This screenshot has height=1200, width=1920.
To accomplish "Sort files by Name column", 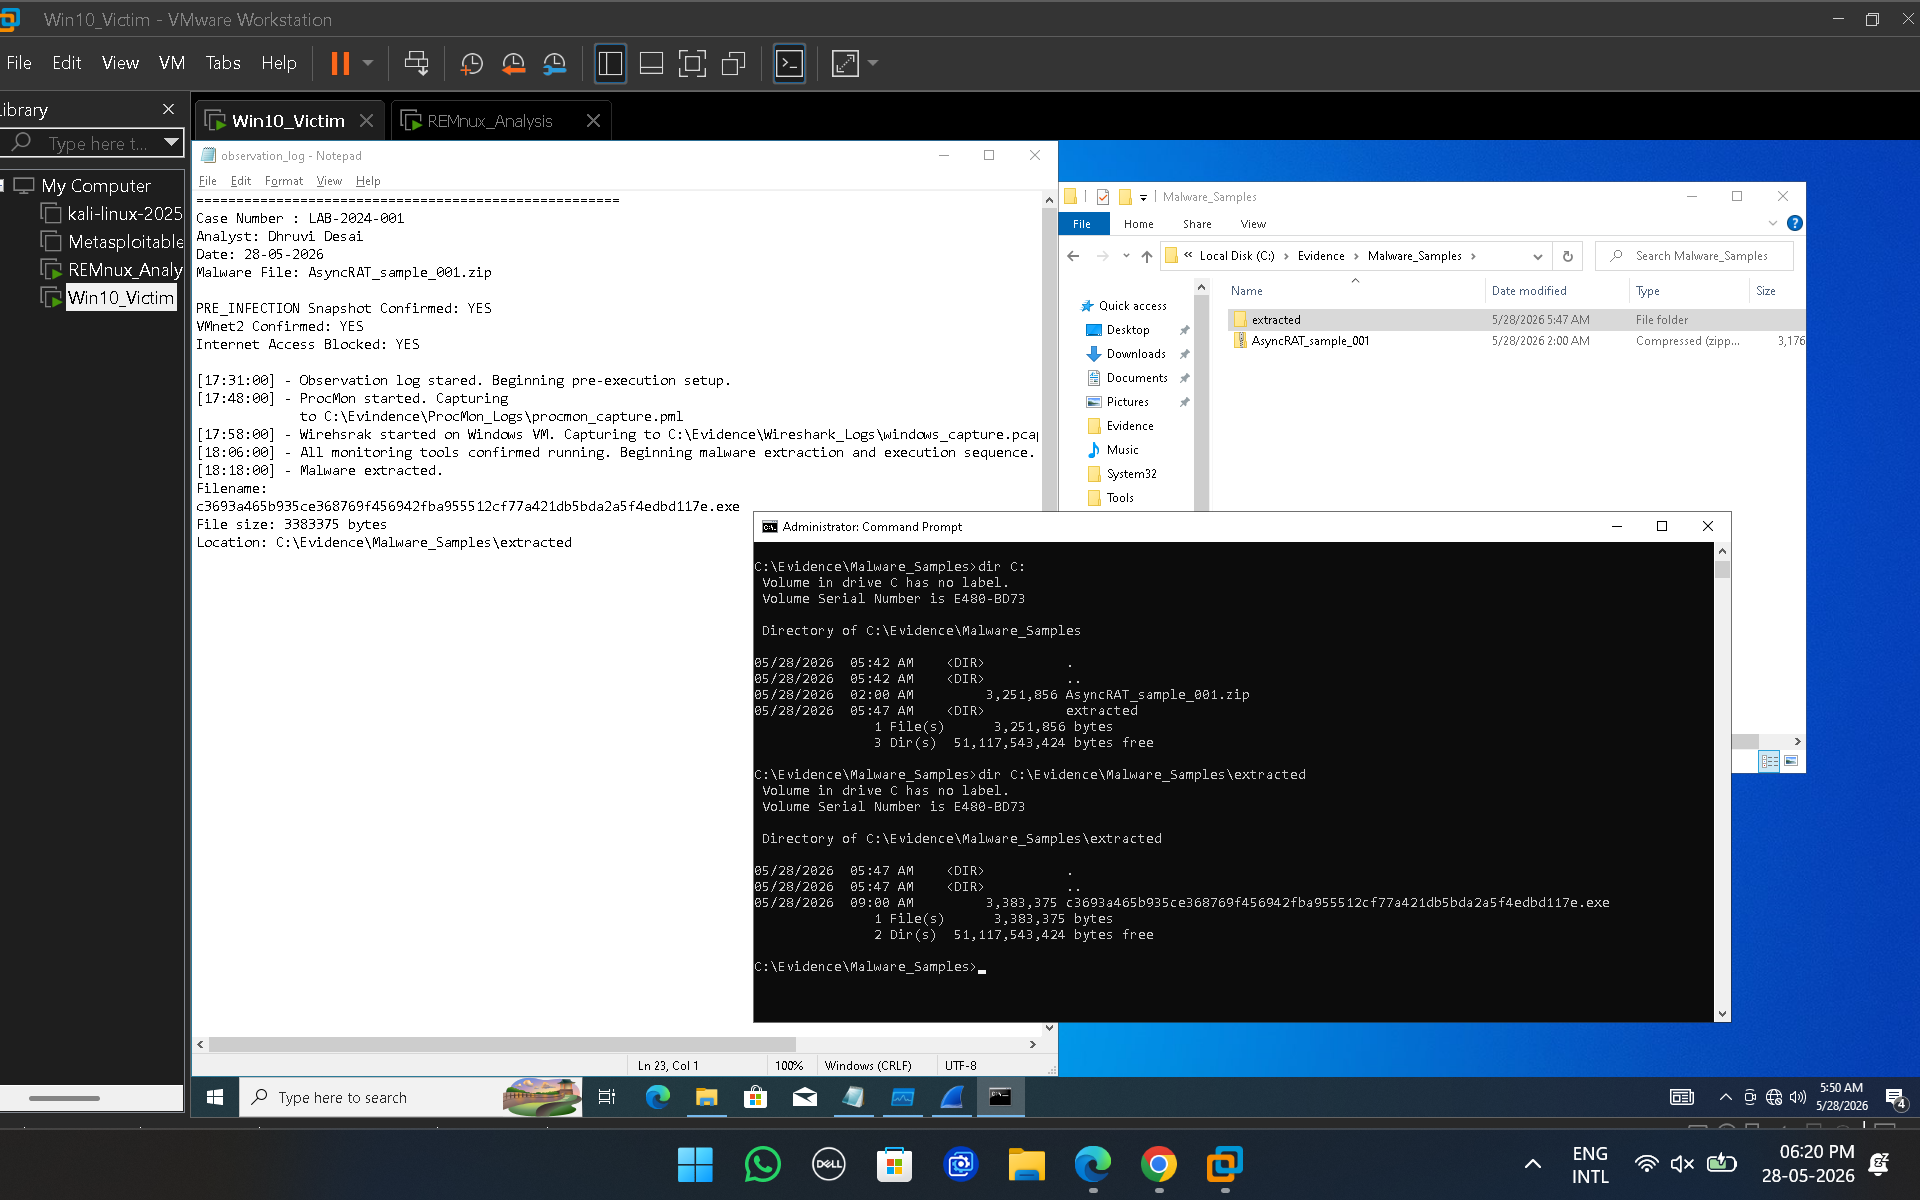I will (1247, 291).
